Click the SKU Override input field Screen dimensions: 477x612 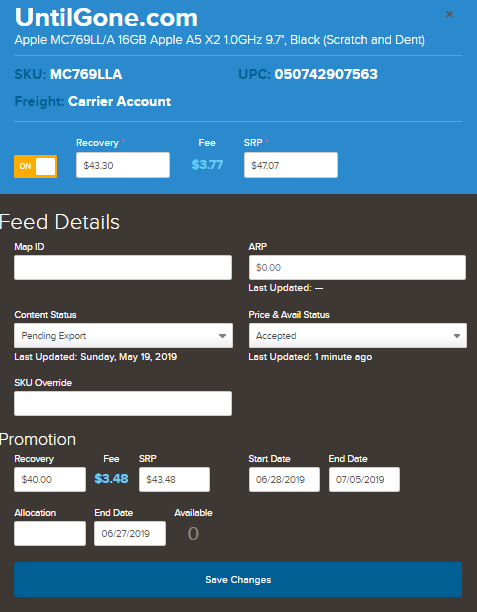pyautogui.click(x=123, y=403)
